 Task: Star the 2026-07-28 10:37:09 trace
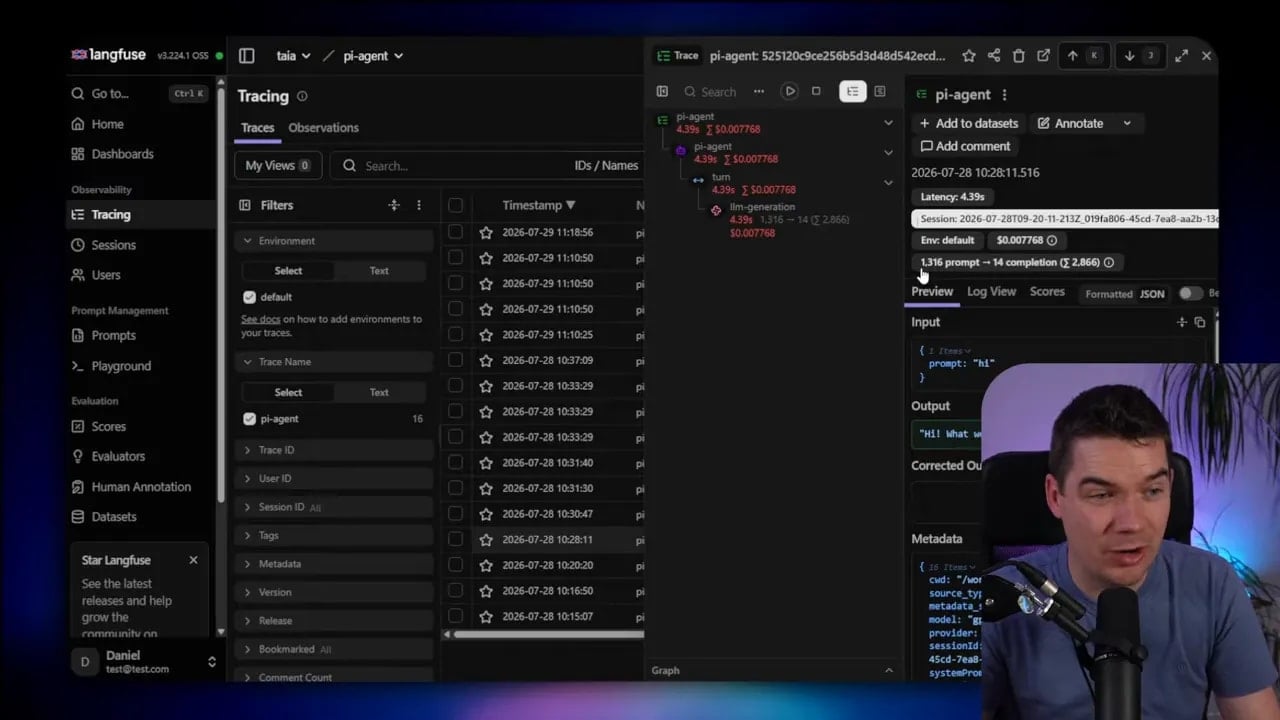pos(486,360)
